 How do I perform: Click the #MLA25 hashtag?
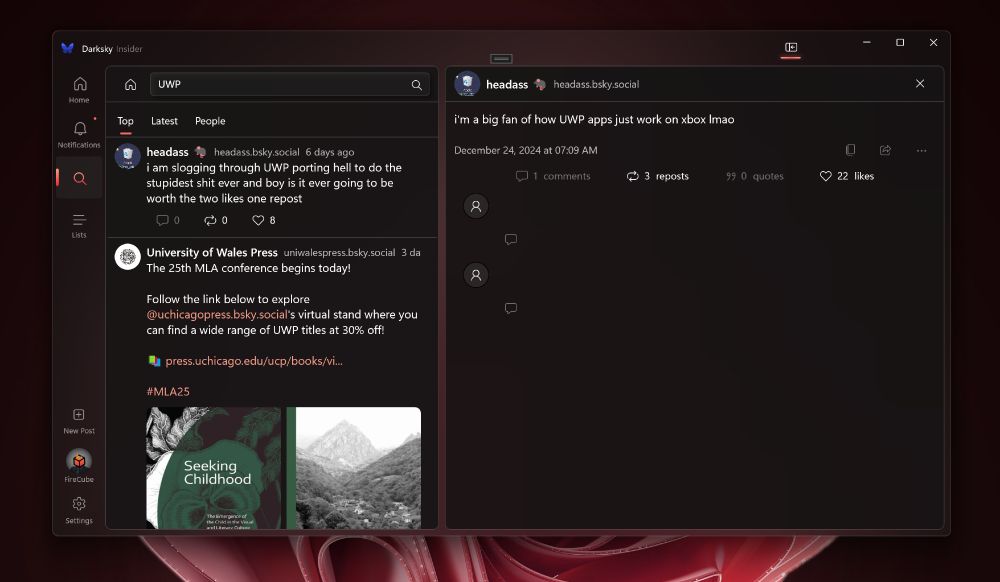click(168, 391)
